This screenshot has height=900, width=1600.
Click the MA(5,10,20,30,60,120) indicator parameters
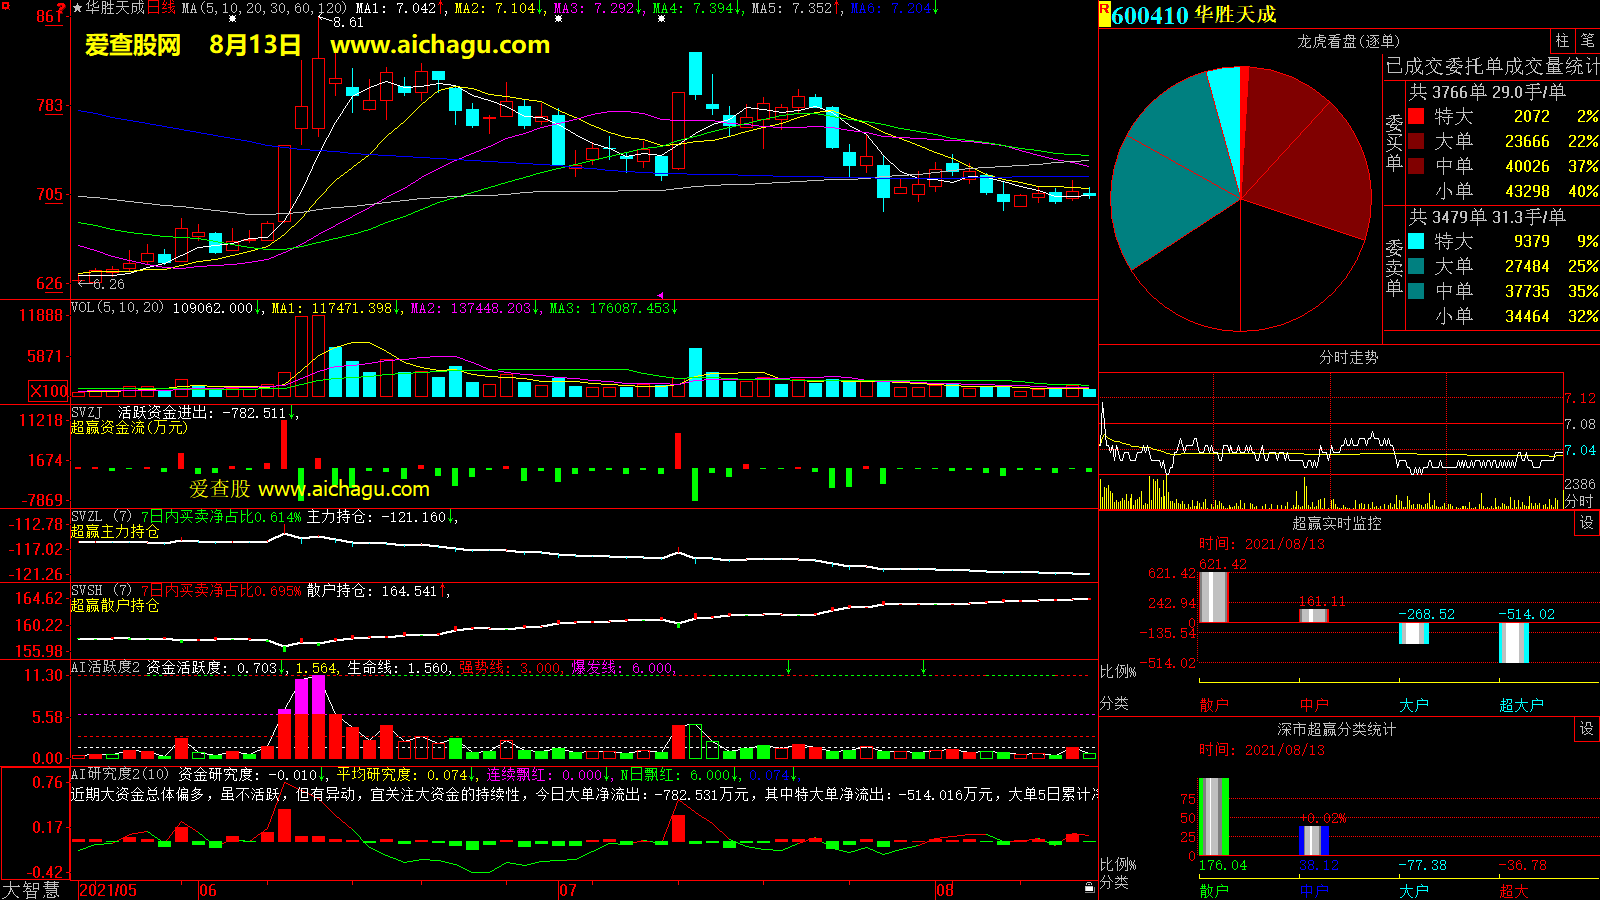pyautogui.click(x=264, y=8)
